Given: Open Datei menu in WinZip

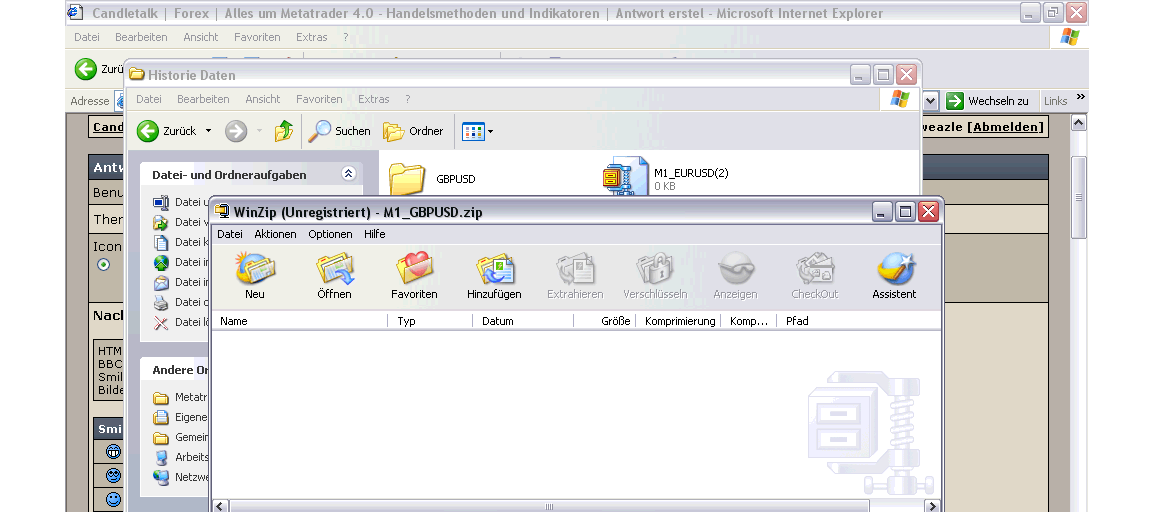Looking at the screenshot, I should tap(230, 234).
